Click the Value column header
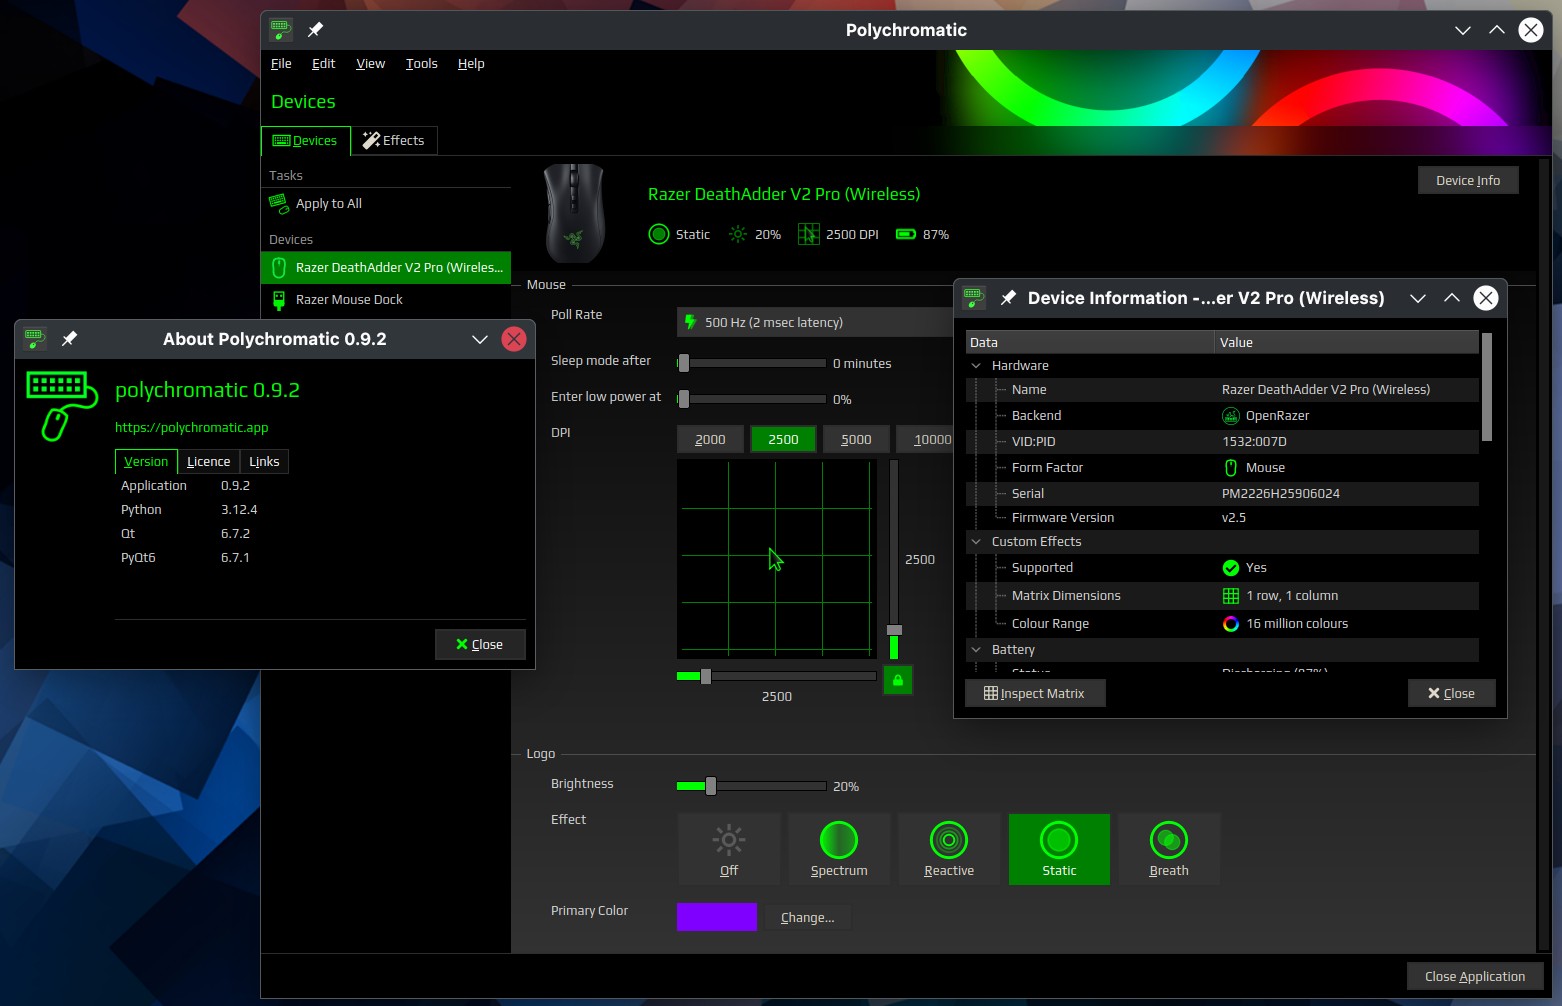This screenshot has width=1562, height=1006. tap(1347, 342)
